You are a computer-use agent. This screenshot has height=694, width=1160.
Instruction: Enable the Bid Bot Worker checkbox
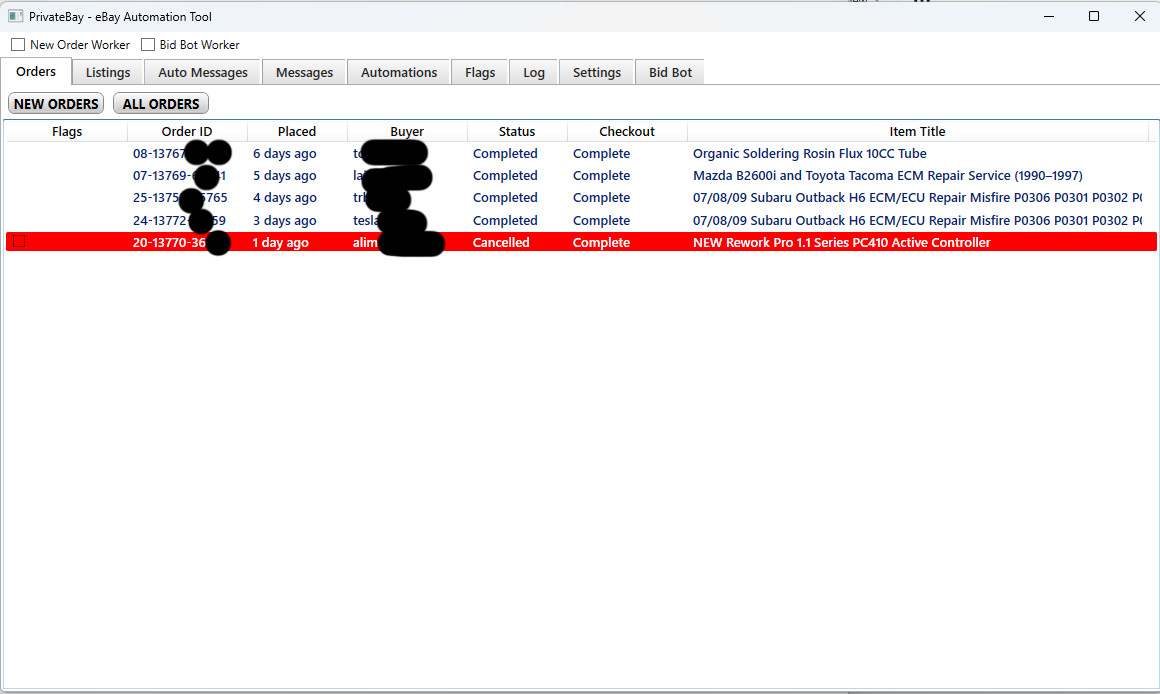click(147, 44)
